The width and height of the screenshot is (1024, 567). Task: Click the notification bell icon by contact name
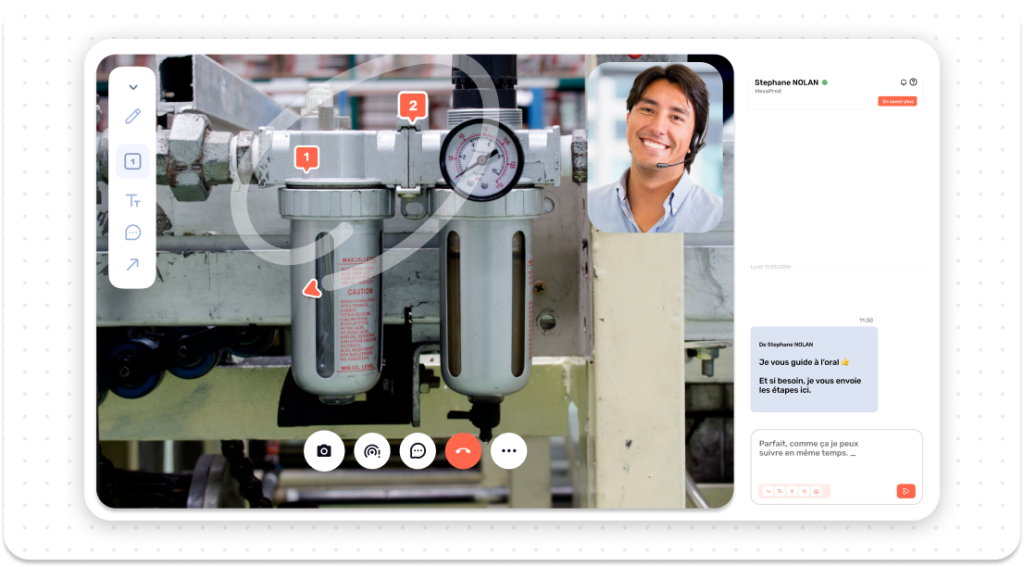coord(903,82)
